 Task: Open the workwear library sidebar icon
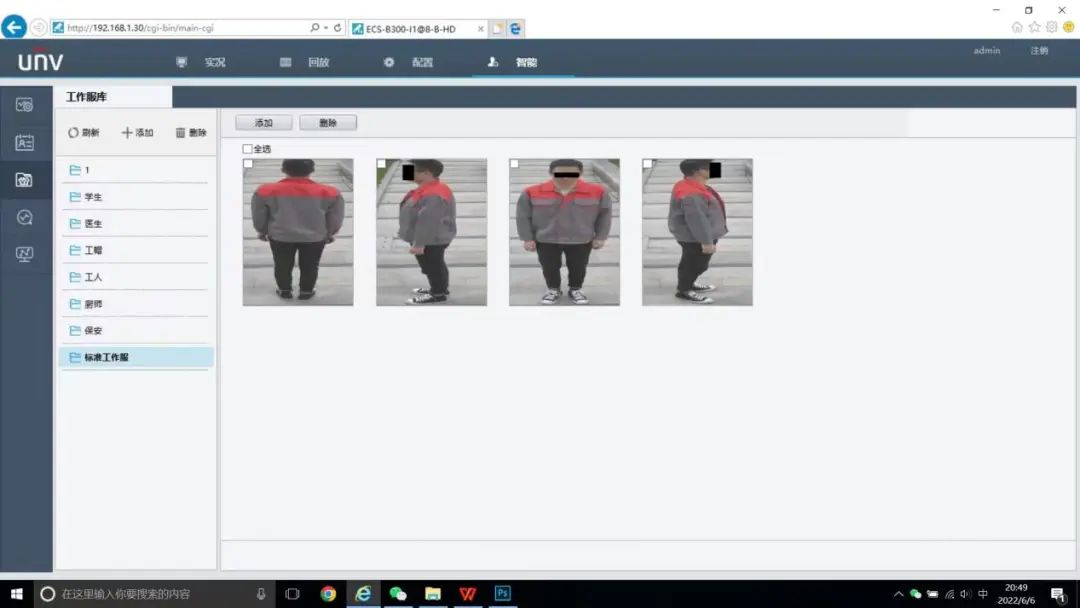click(25, 180)
